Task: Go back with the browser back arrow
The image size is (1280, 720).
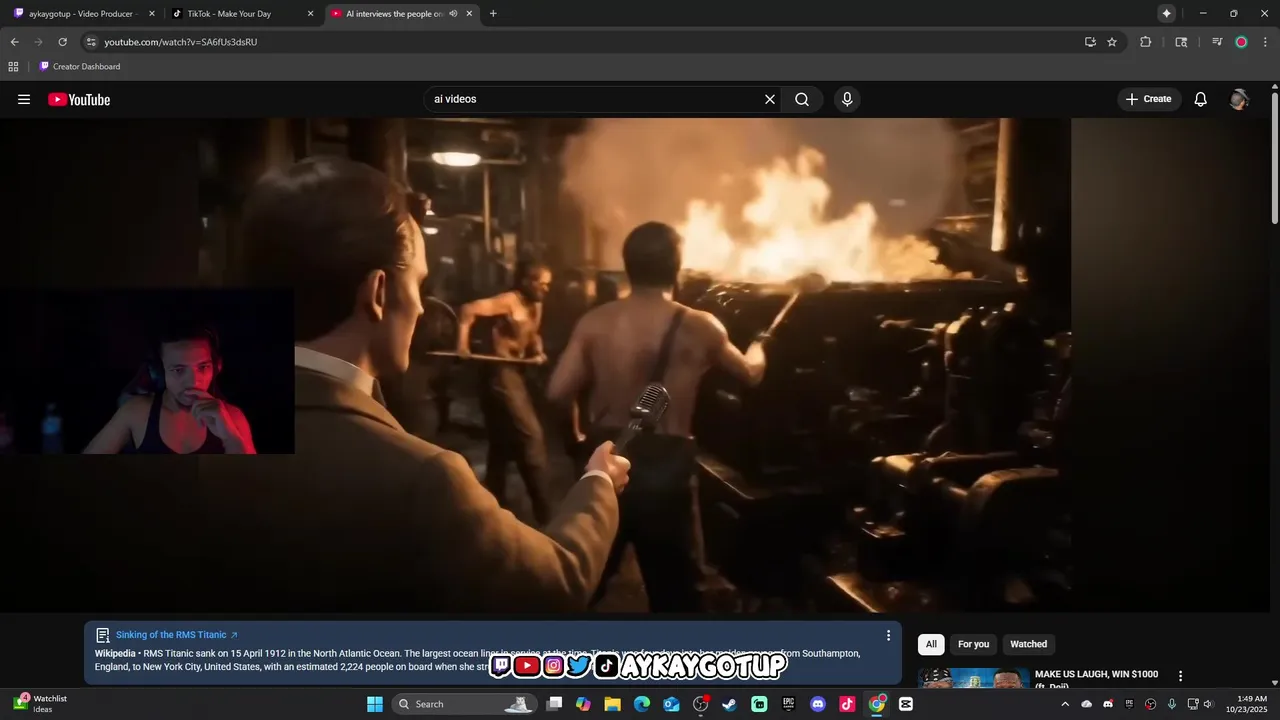Action: coord(14,42)
